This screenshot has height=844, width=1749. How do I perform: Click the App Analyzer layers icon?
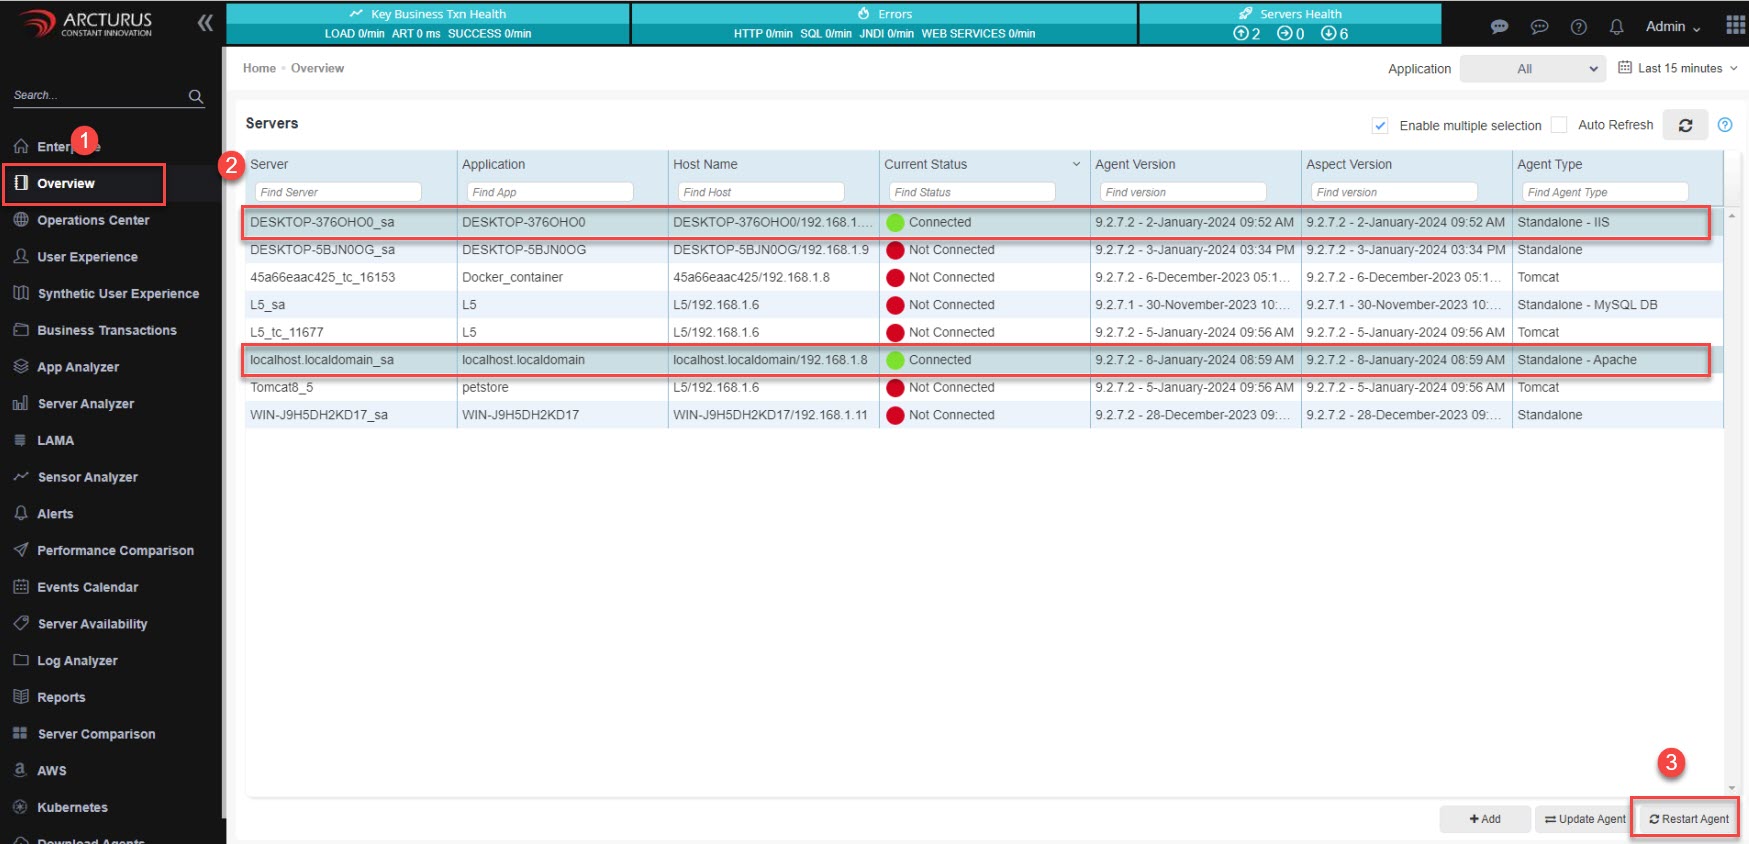(x=21, y=366)
